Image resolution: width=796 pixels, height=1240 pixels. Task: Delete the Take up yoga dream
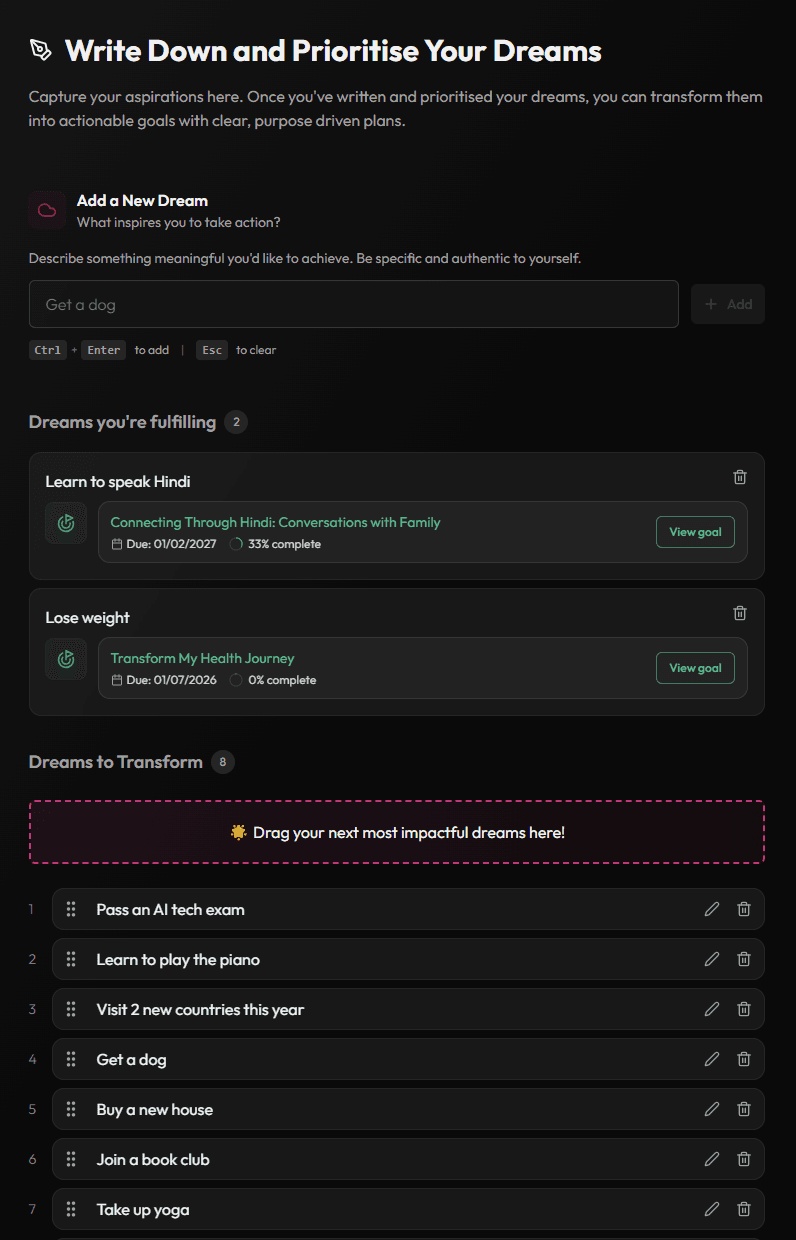pos(744,1209)
